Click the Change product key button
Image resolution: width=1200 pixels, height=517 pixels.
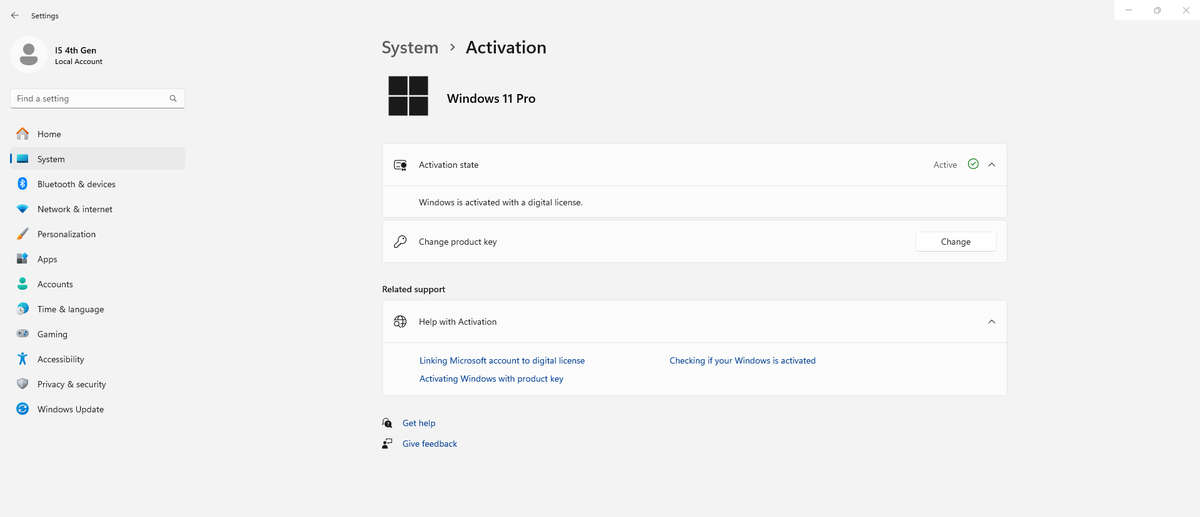click(955, 242)
